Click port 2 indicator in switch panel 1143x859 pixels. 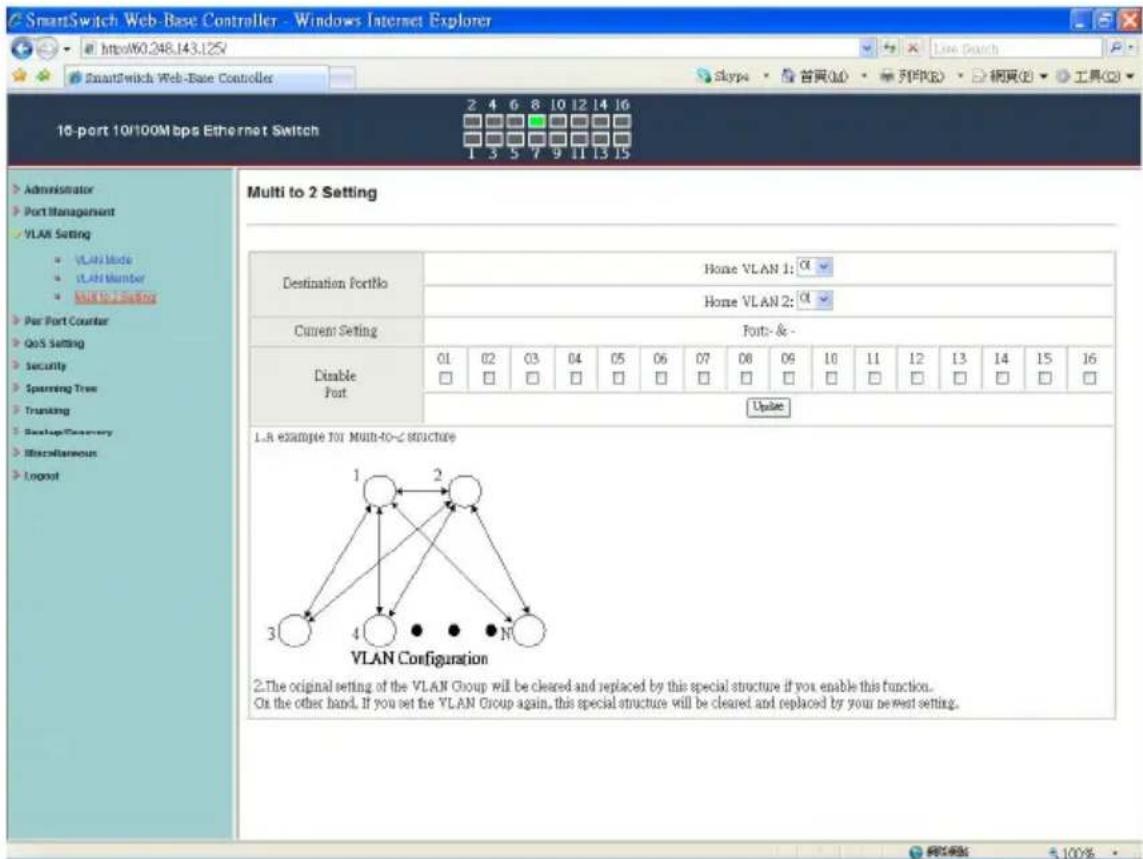[x=472, y=122]
